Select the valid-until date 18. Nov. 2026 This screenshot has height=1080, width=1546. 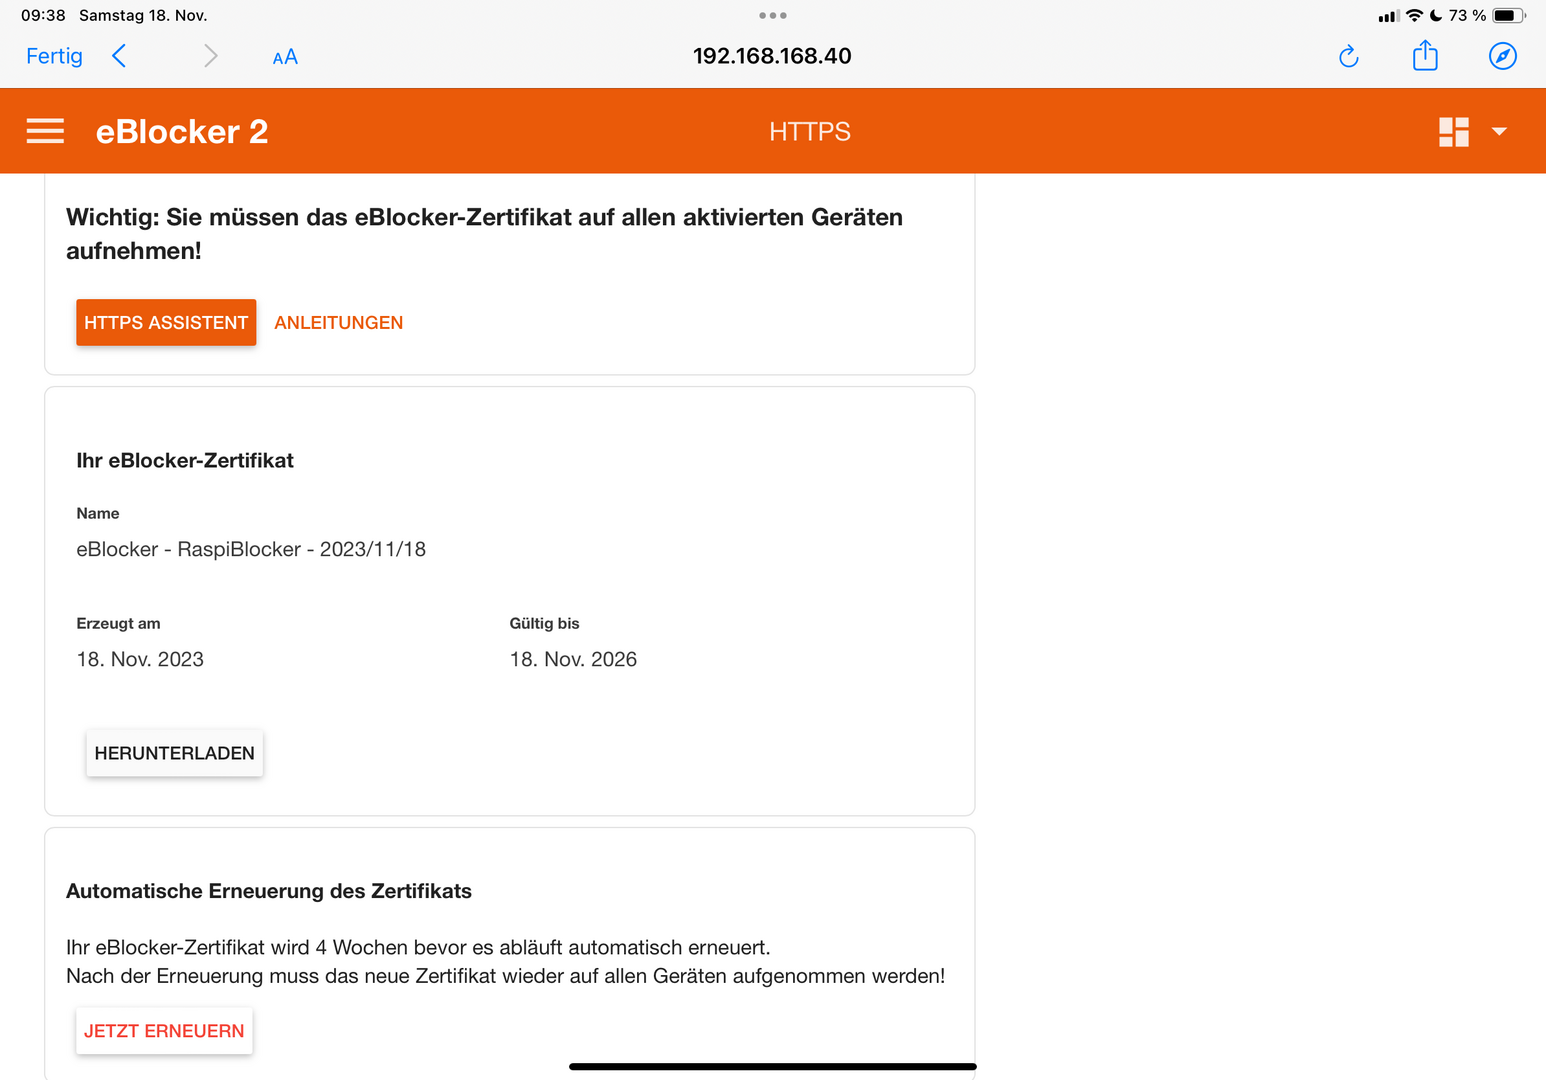pyautogui.click(x=573, y=659)
